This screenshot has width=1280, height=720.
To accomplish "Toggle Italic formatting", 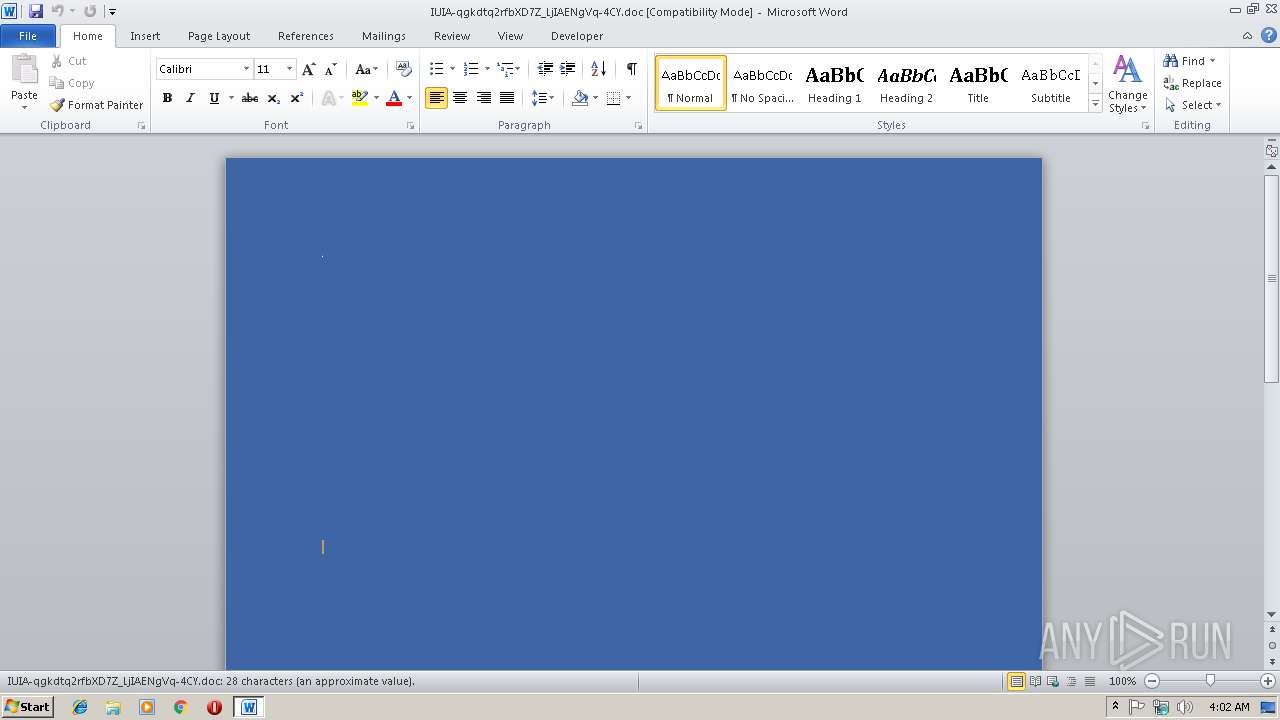I will (190, 98).
